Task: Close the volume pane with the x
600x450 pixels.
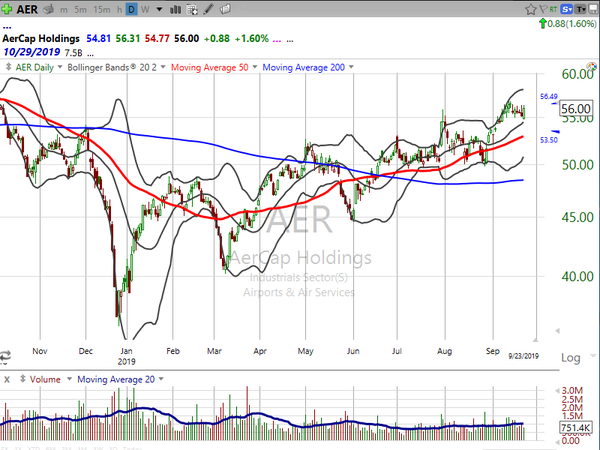Action: click(7, 380)
